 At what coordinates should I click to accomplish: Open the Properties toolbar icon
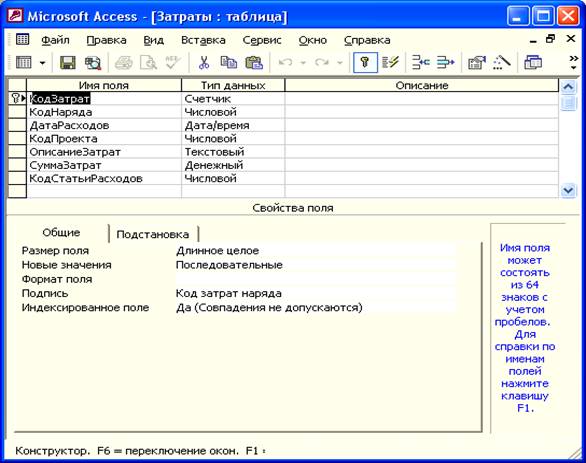(476, 63)
